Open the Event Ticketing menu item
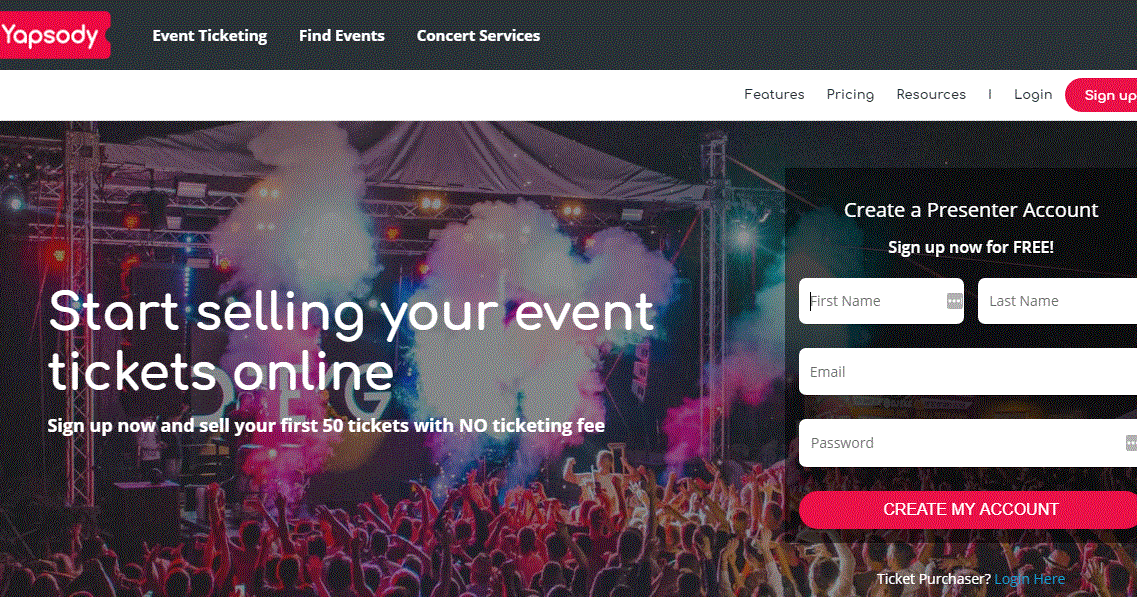Viewport: 1137px width, 597px height. tap(210, 36)
